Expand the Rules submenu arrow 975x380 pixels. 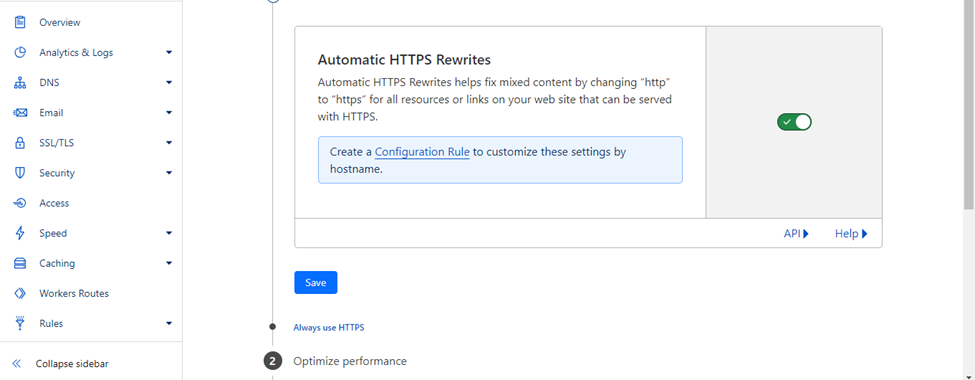coord(169,323)
